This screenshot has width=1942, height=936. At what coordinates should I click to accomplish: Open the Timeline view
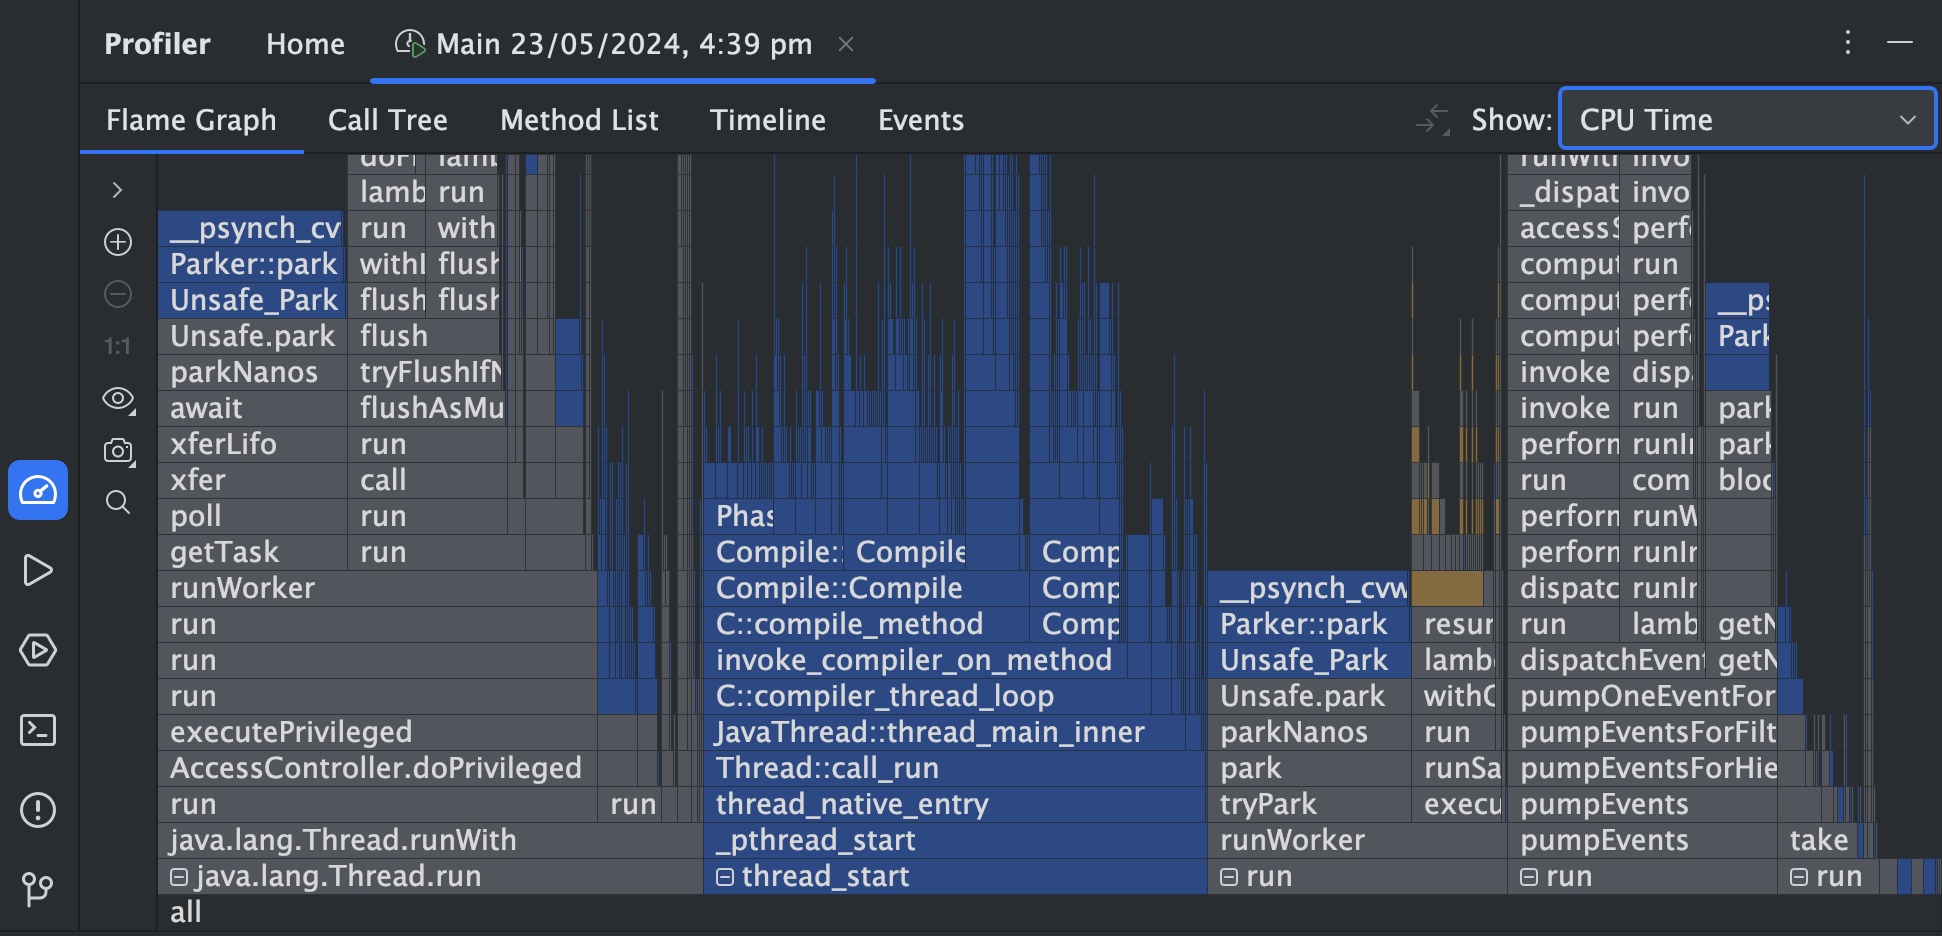pos(768,119)
